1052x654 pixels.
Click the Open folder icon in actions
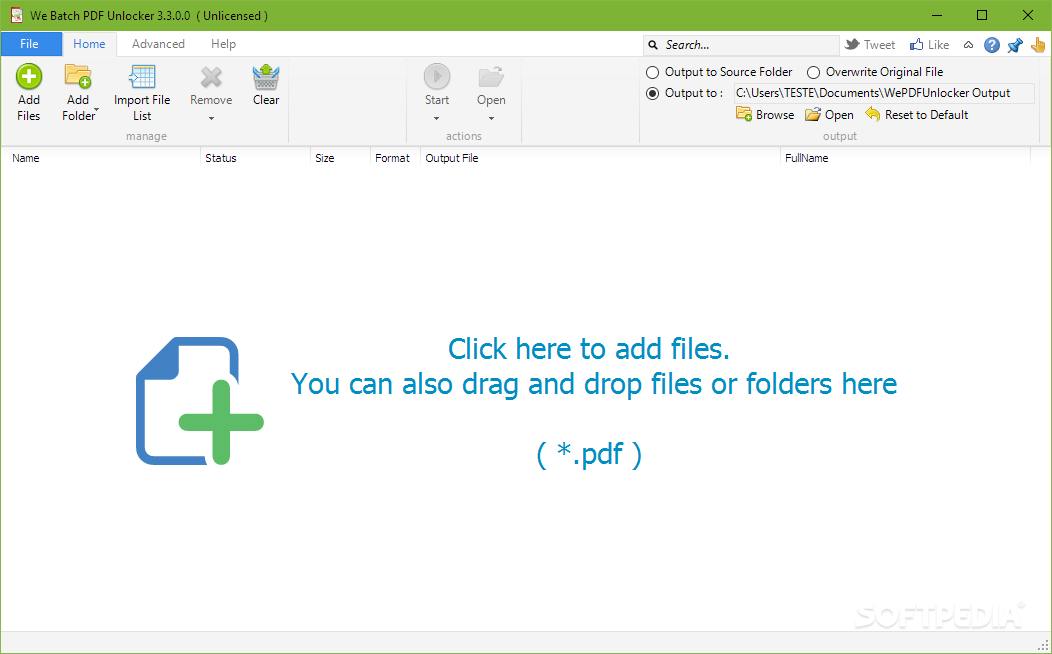491,76
